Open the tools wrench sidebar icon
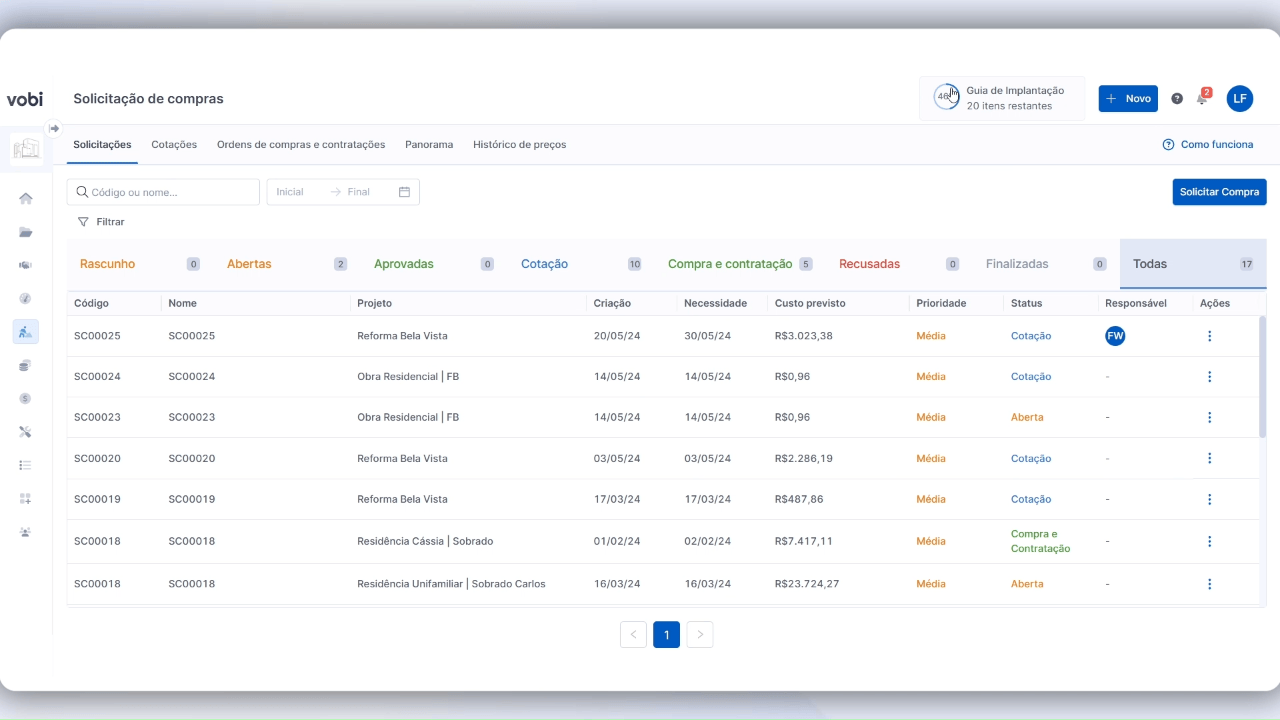This screenshot has width=1280, height=720. (26, 432)
